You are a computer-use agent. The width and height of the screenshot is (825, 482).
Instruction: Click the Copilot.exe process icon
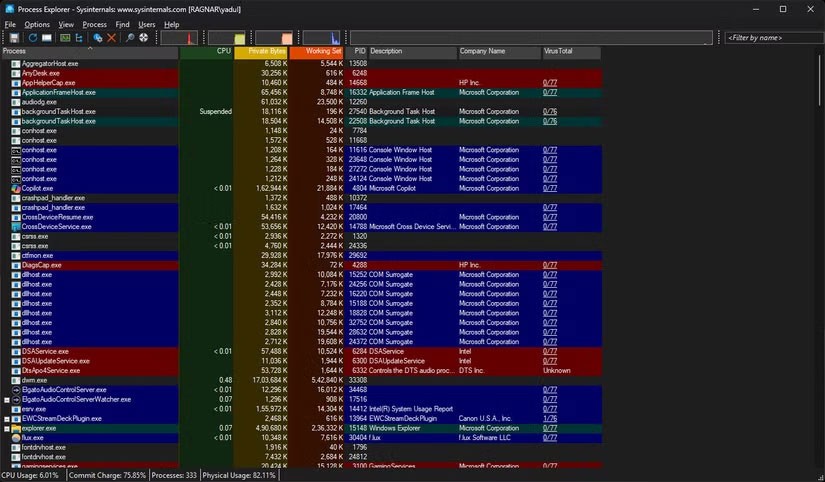tap(16, 188)
